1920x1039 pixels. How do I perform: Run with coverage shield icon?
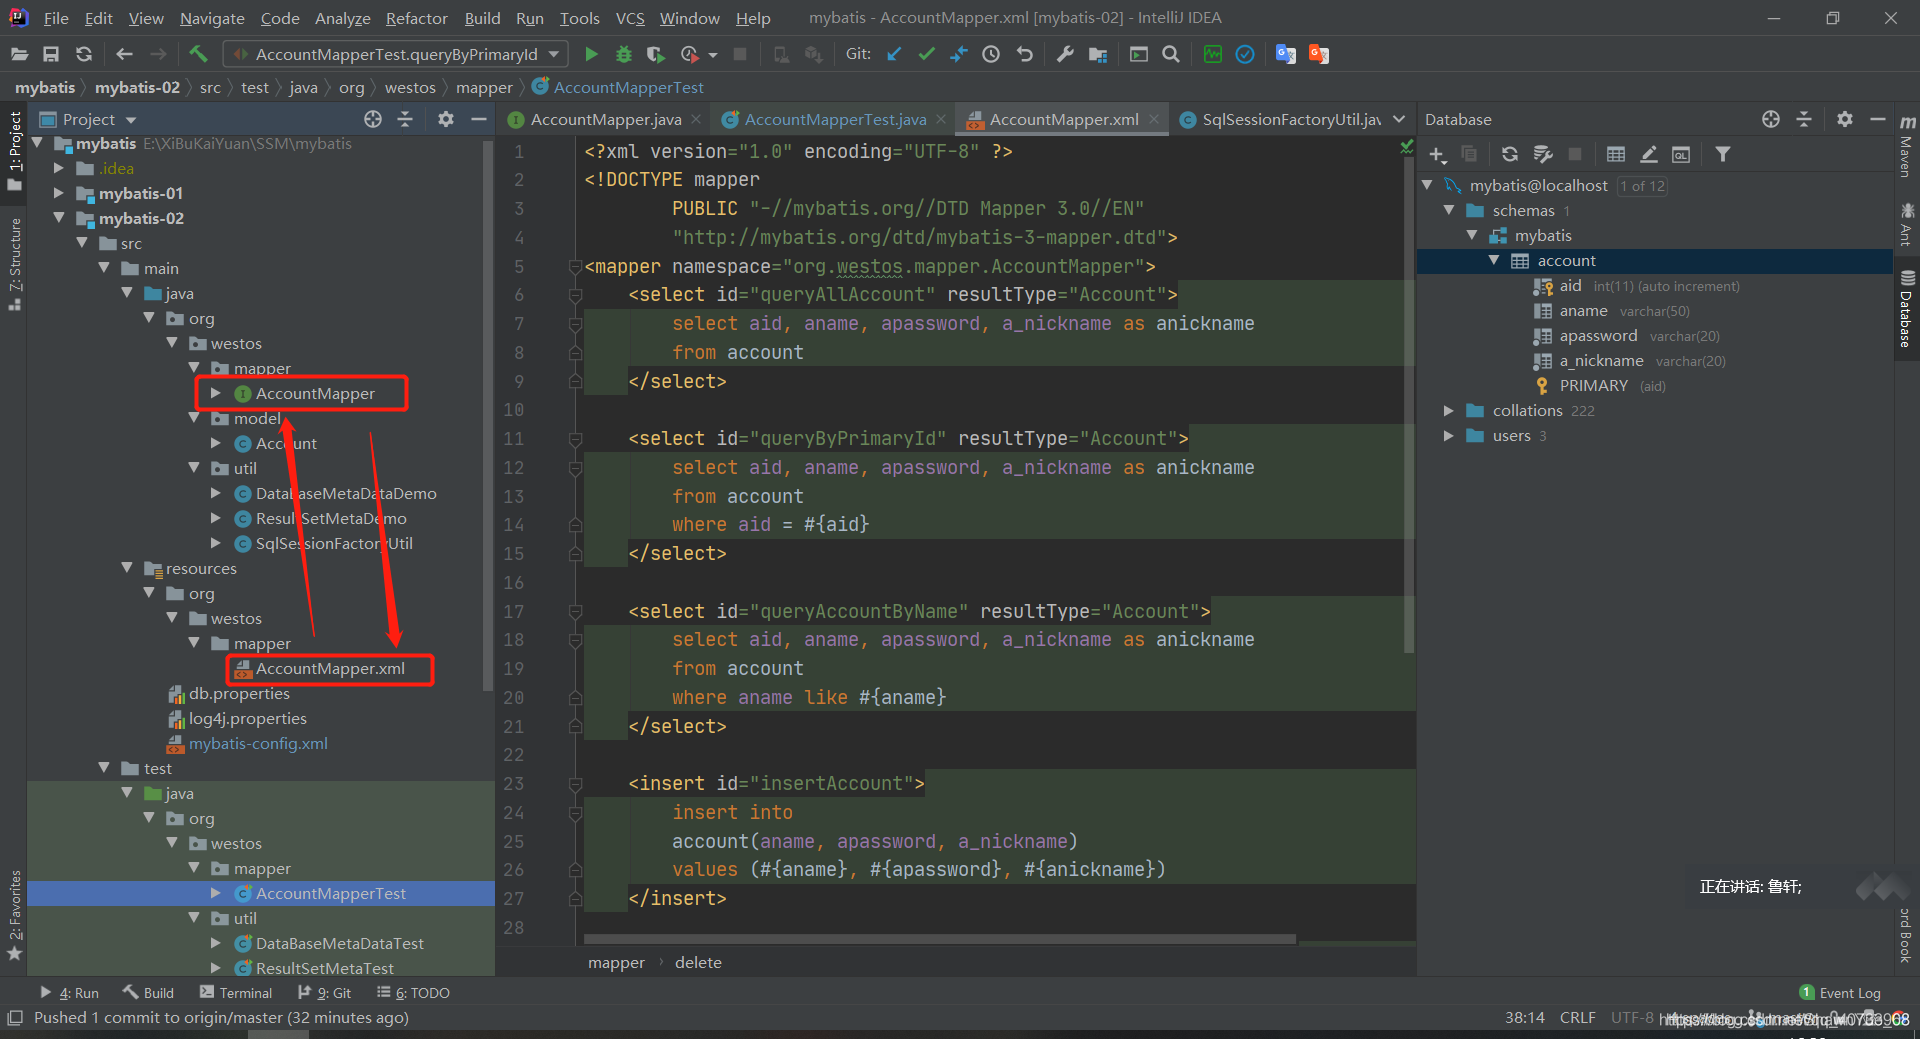point(655,54)
